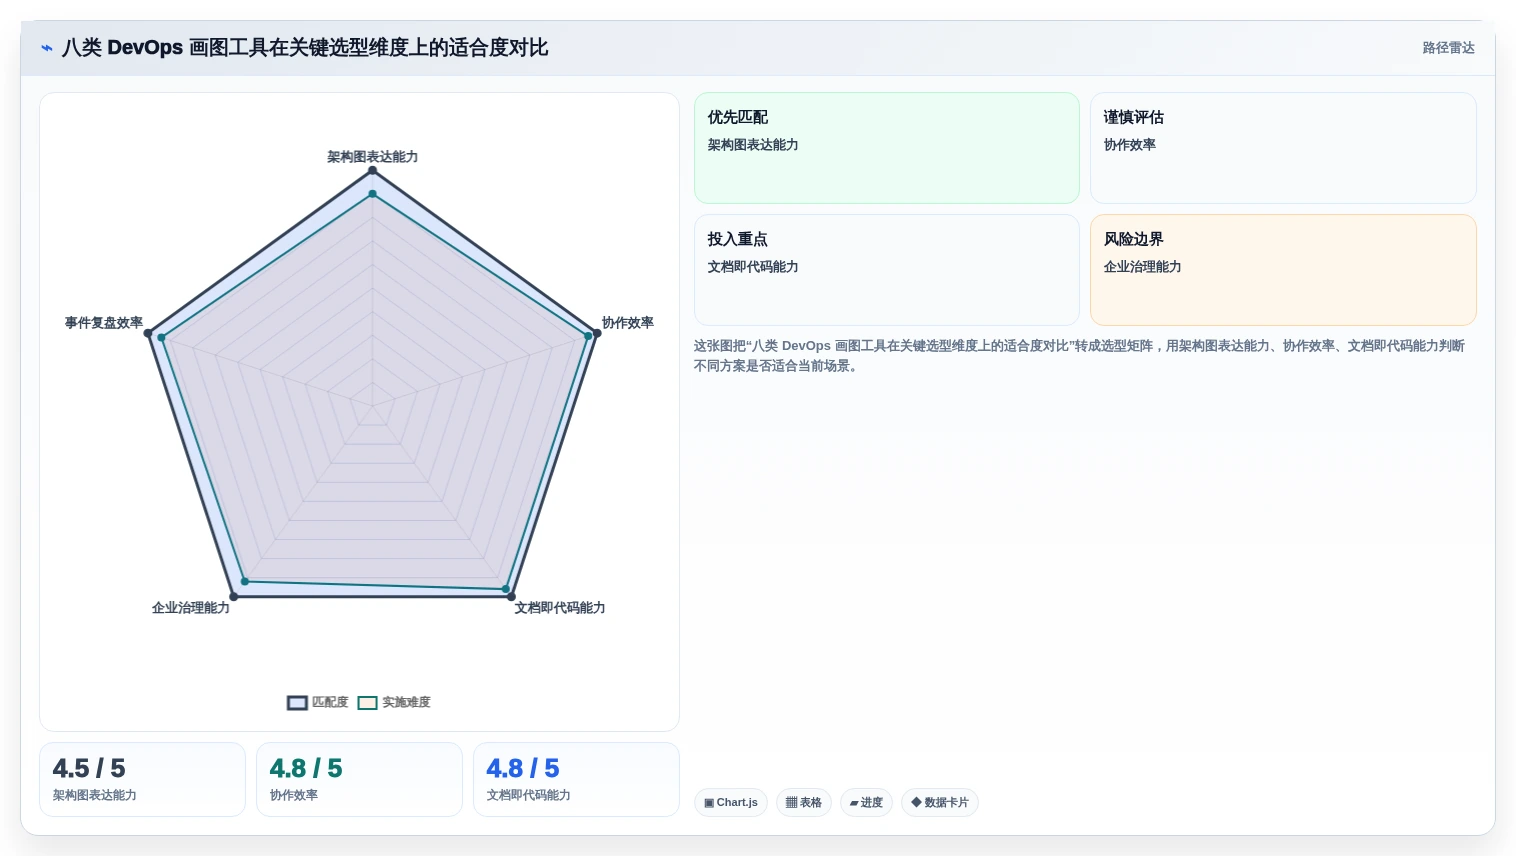The image size is (1516, 856).
Task: Click the 企业治理能力 text in 风险边界 card
Action: click(1142, 267)
